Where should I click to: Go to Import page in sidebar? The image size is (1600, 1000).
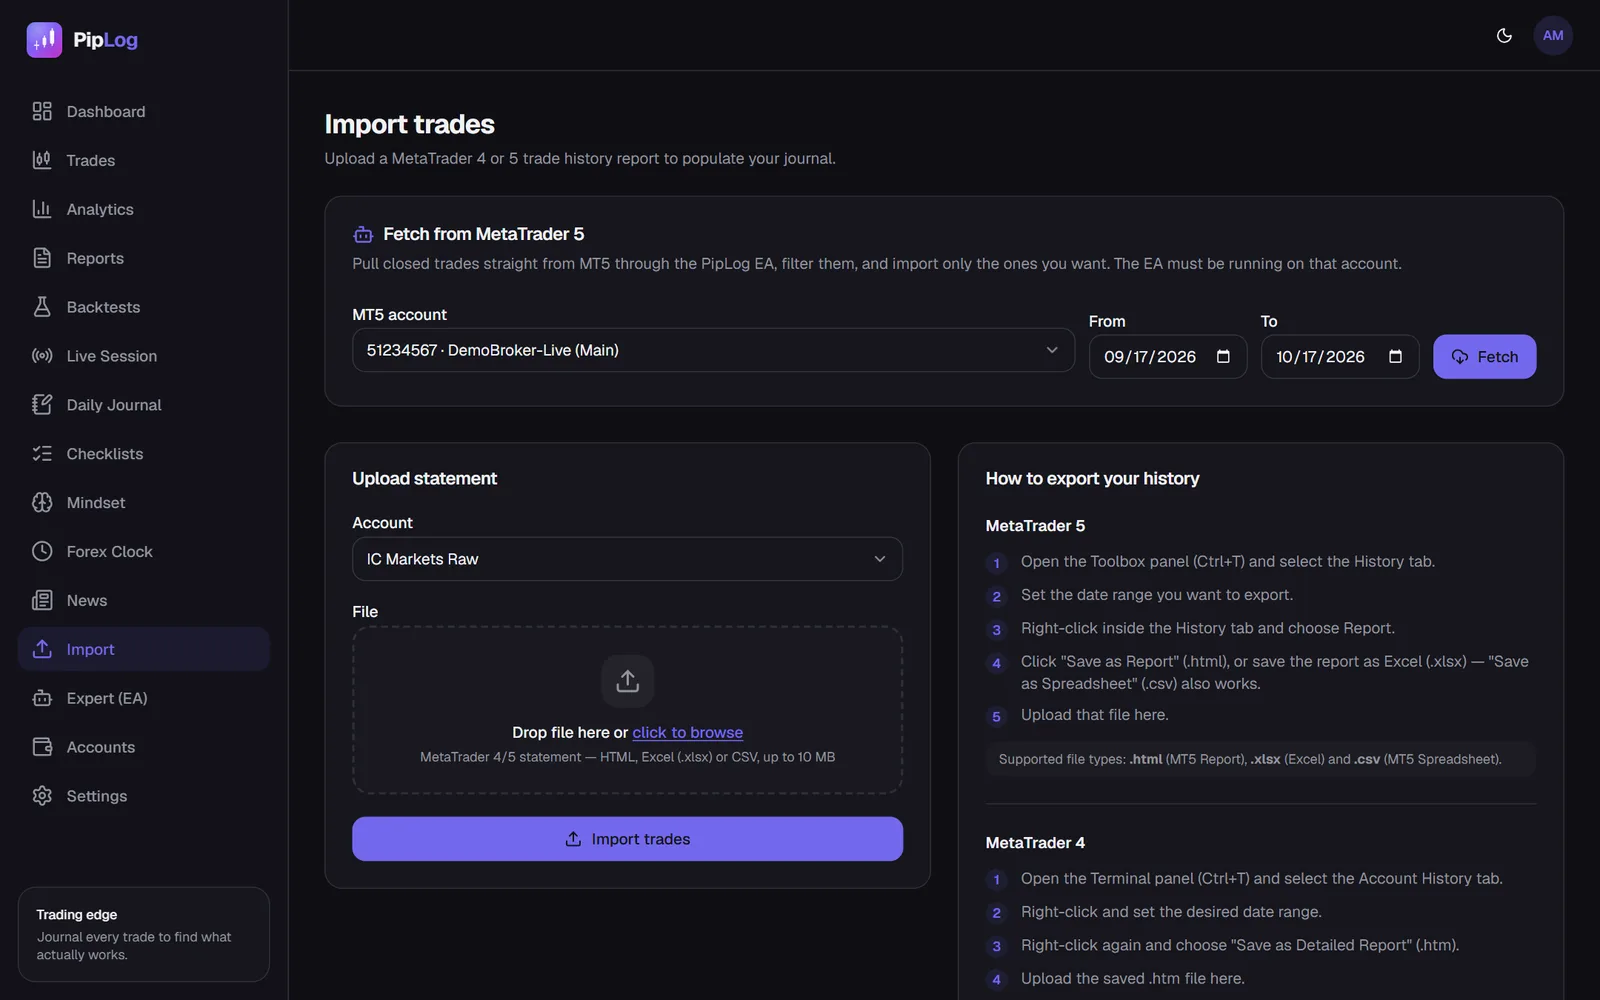(x=144, y=649)
